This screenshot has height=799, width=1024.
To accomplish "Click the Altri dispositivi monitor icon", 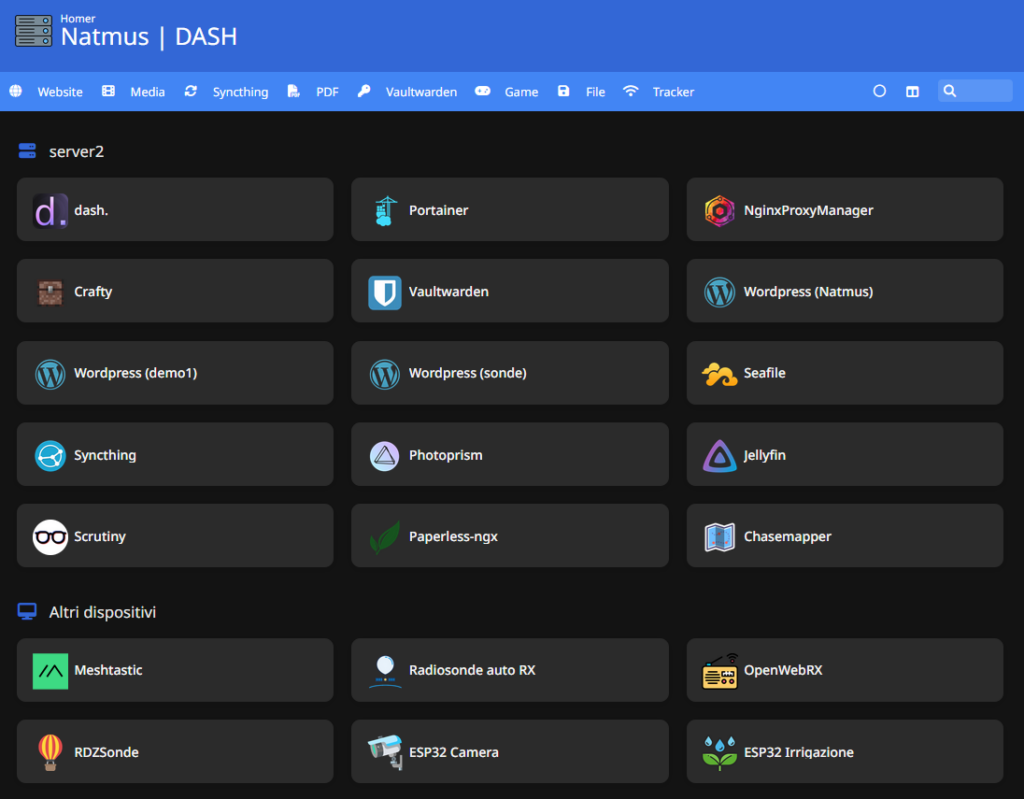I will click(x=27, y=611).
